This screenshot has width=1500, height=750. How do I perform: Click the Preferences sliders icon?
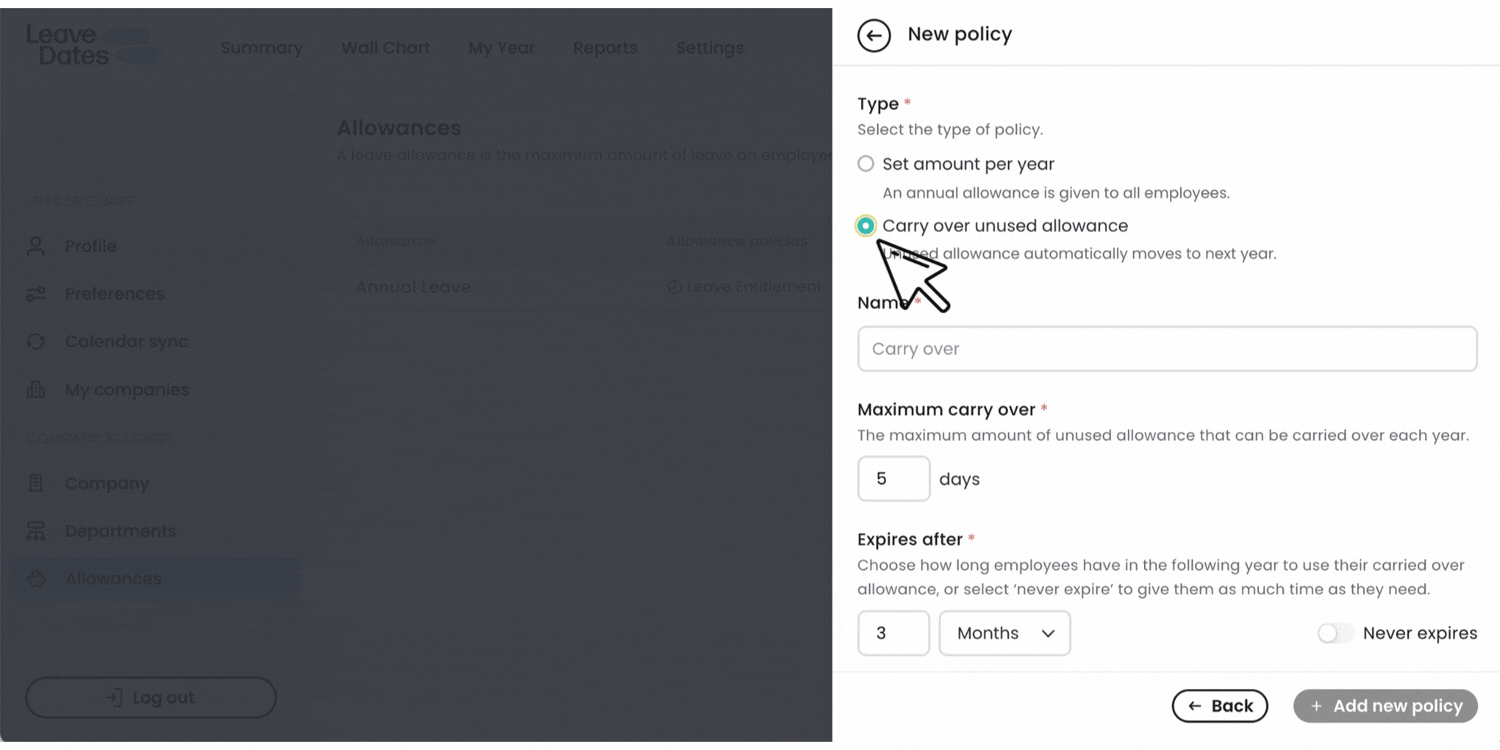[36, 294]
